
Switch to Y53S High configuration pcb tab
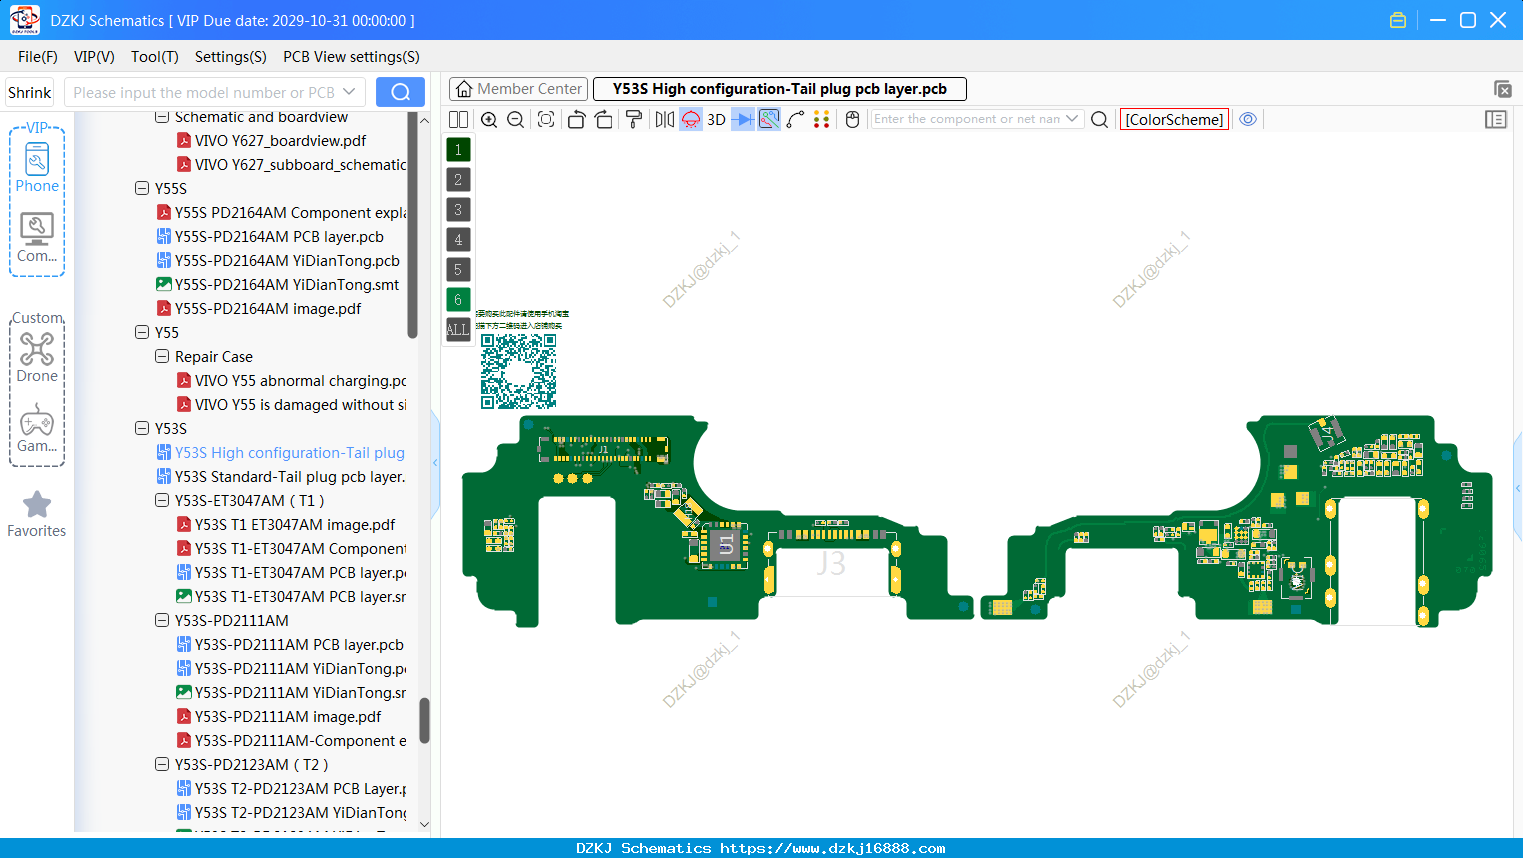pos(780,89)
